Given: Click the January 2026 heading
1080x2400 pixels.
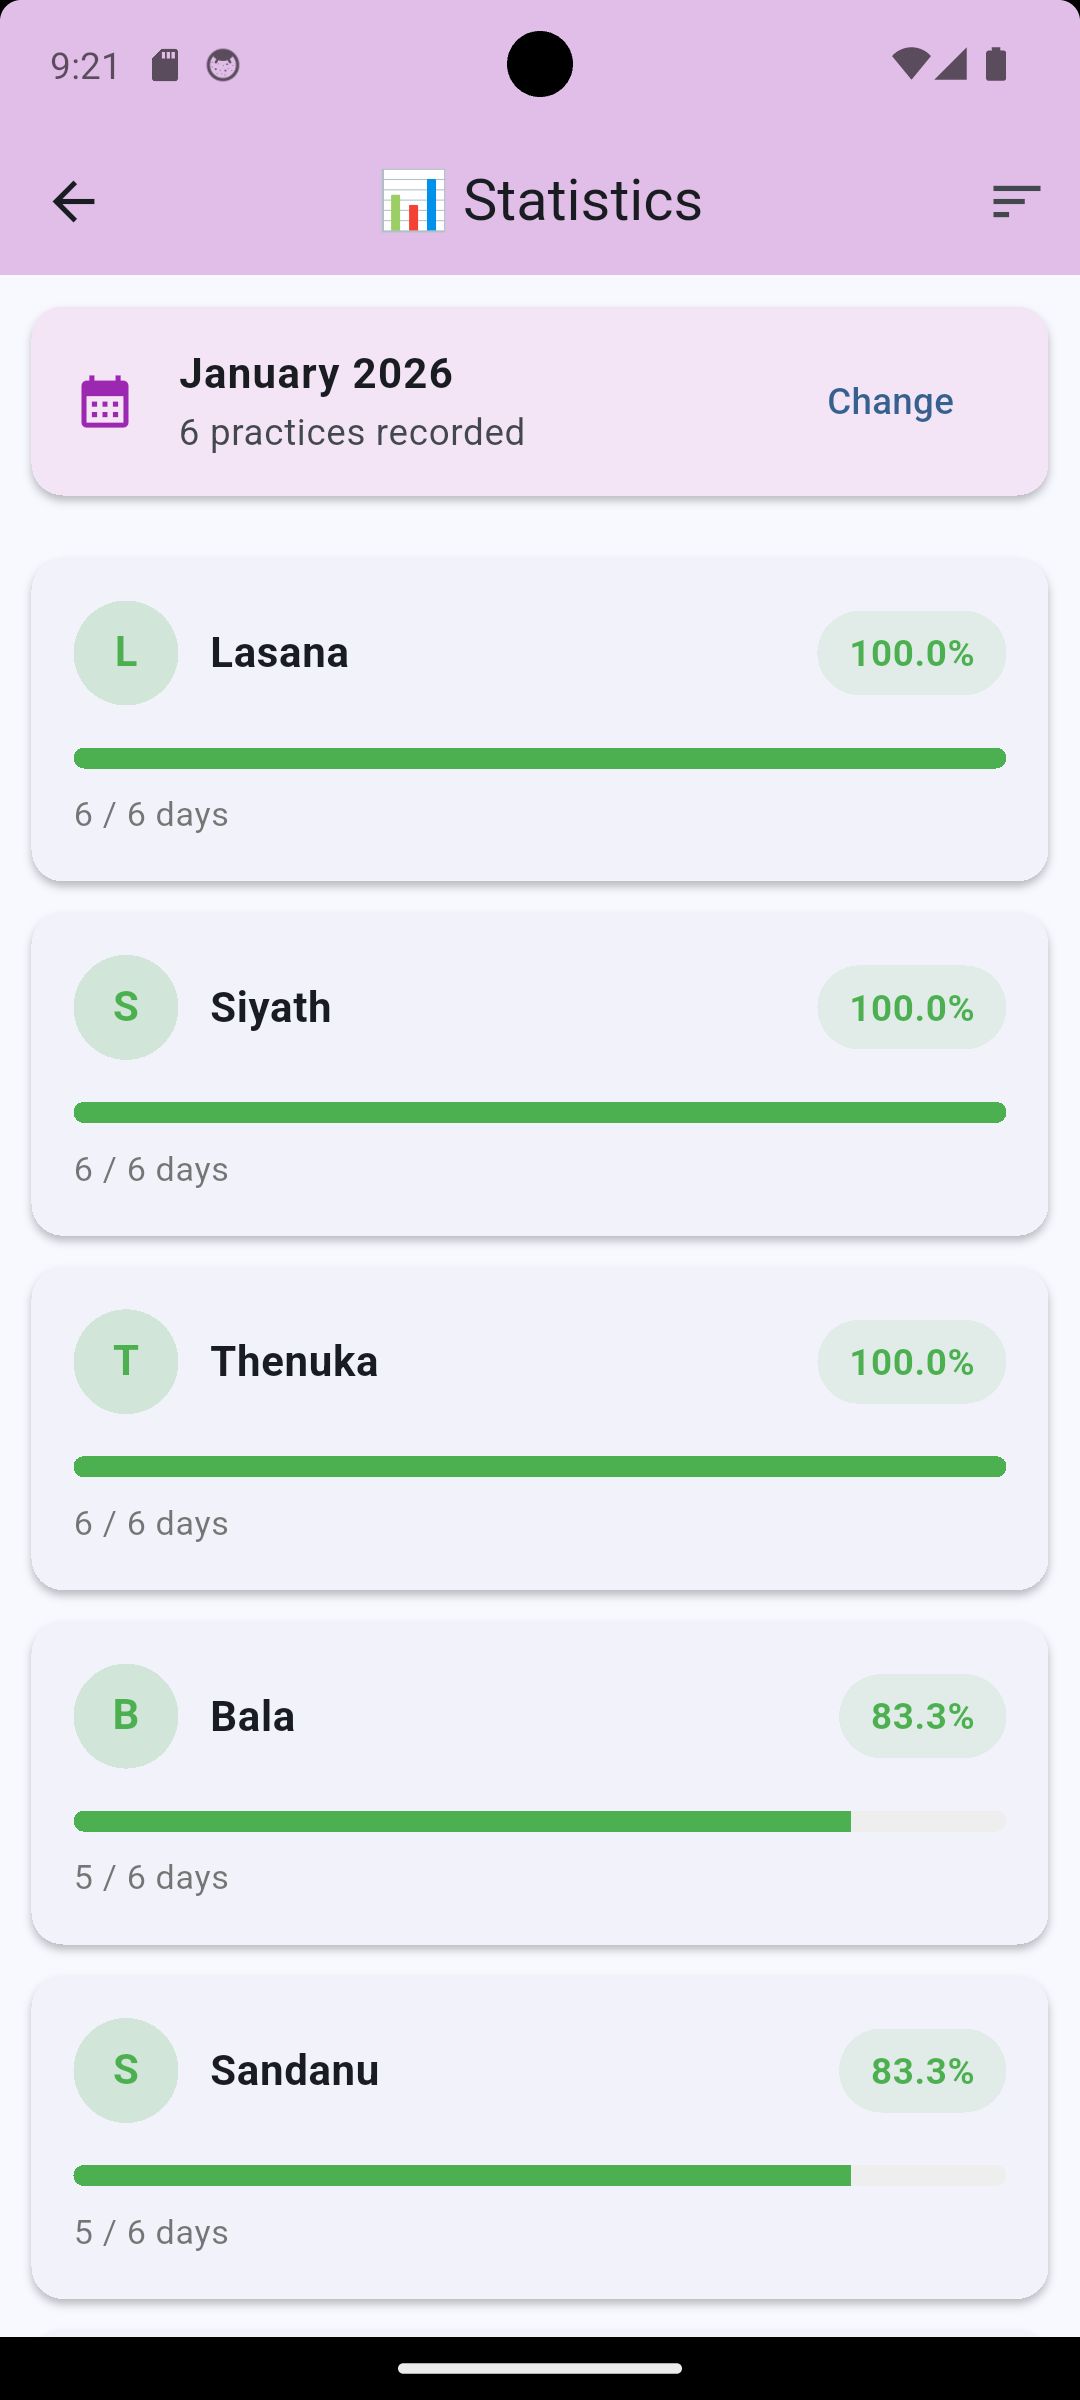Looking at the screenshot, I should (x=316, y=374).
